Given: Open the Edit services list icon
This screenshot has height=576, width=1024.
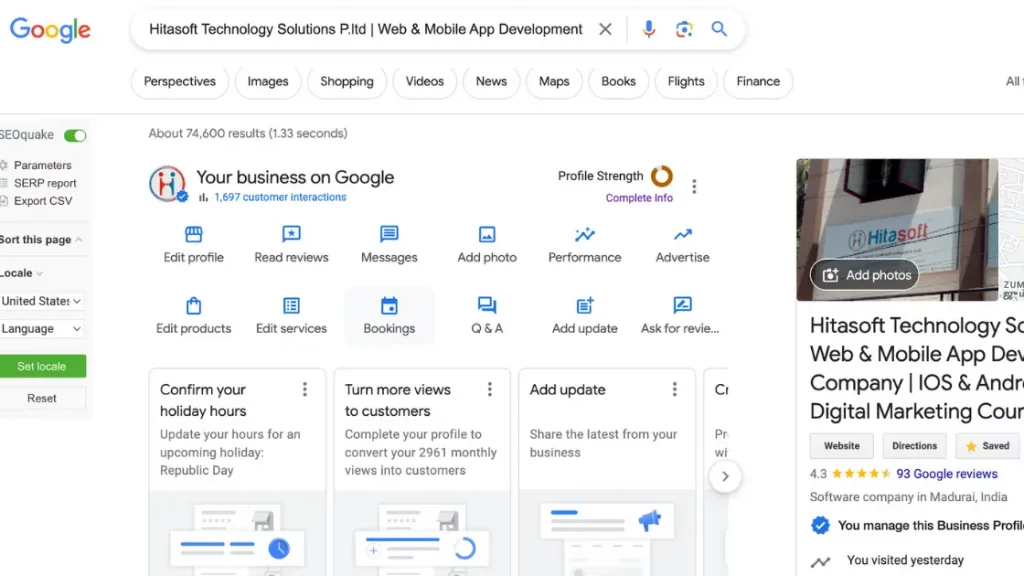Looking at the screenshot, I should (x=291, y=306).
